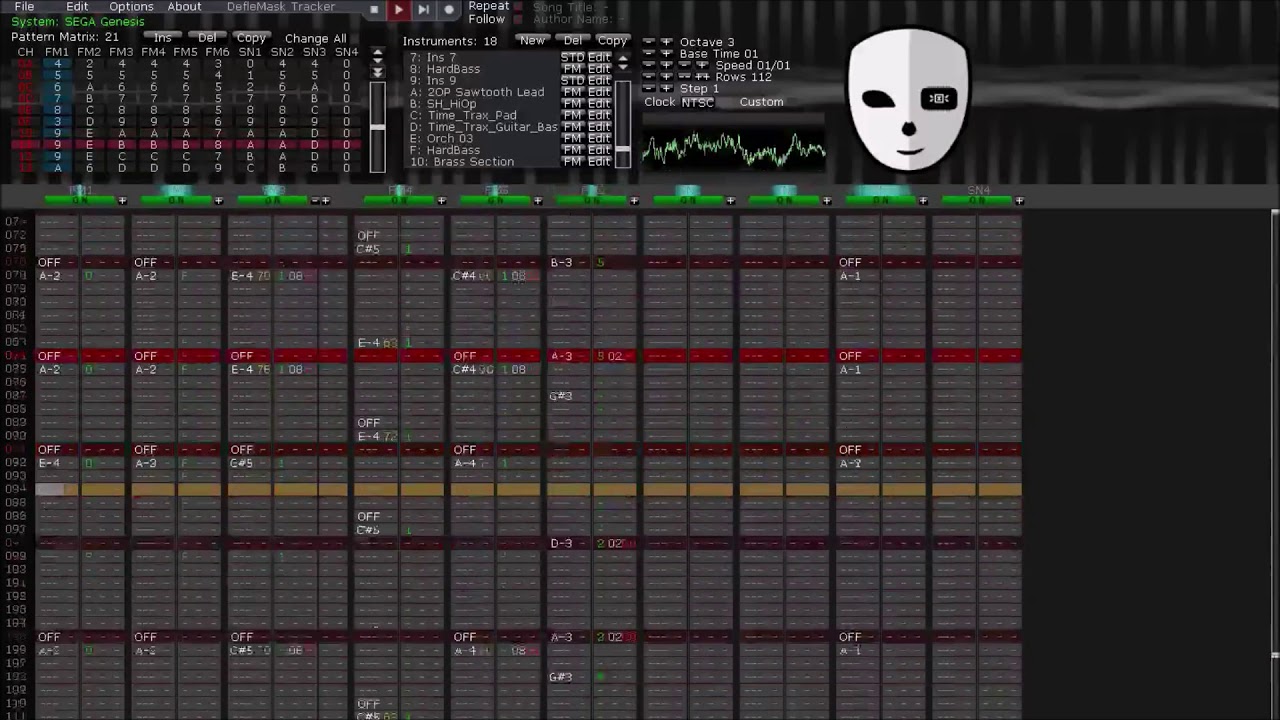Viewport: 1280px width, 720px height.
Task: Decrease first Speed value
Action: (649, 65)
